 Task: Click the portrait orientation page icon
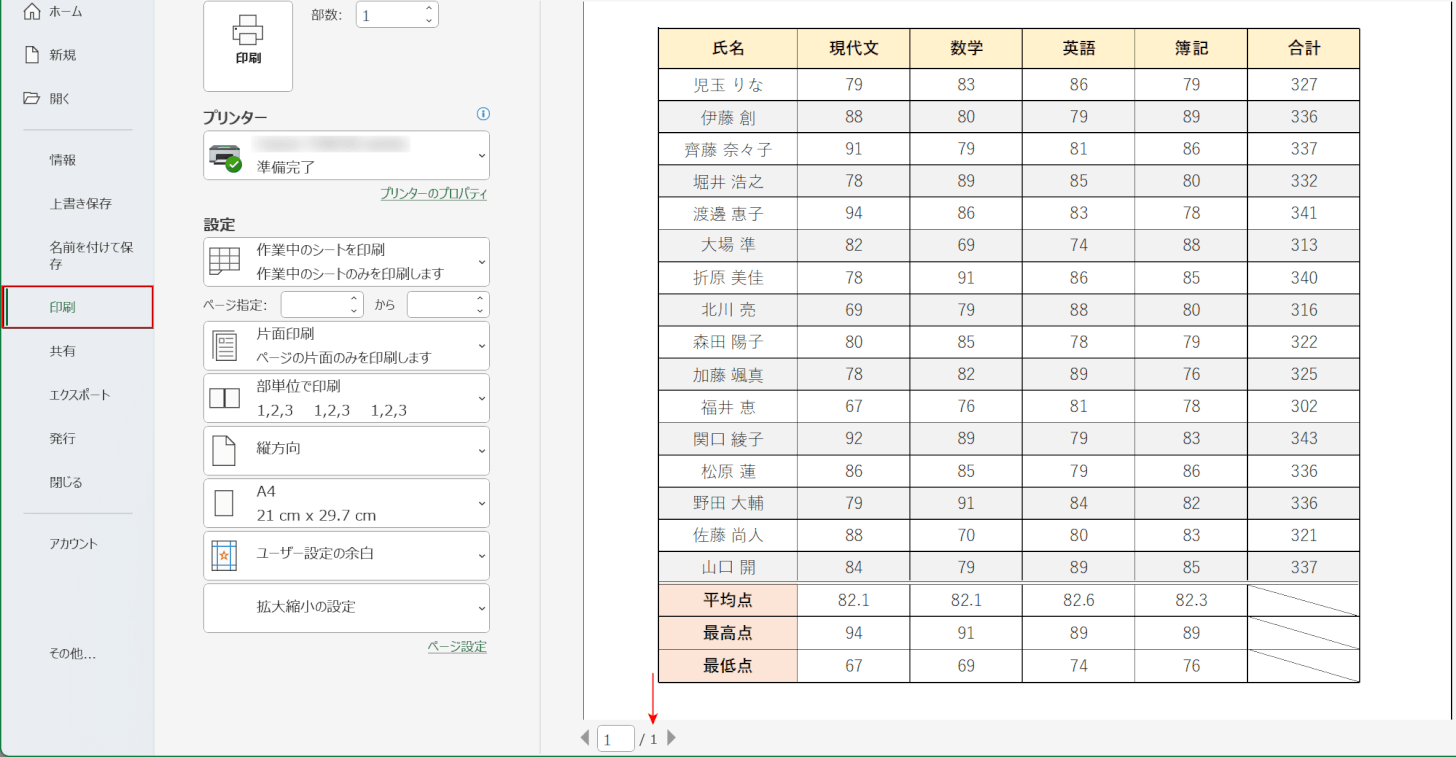point(224,451)
